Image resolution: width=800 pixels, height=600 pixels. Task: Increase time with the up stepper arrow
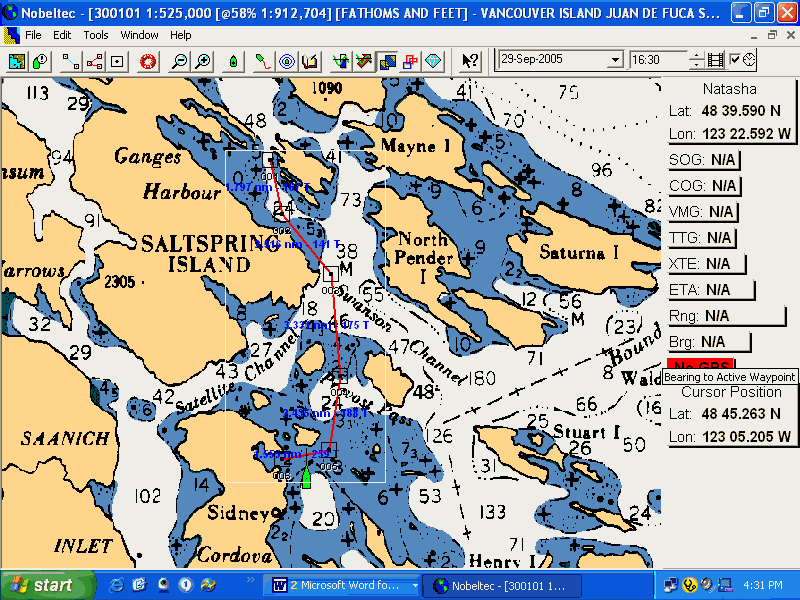(x=696, y=55)
